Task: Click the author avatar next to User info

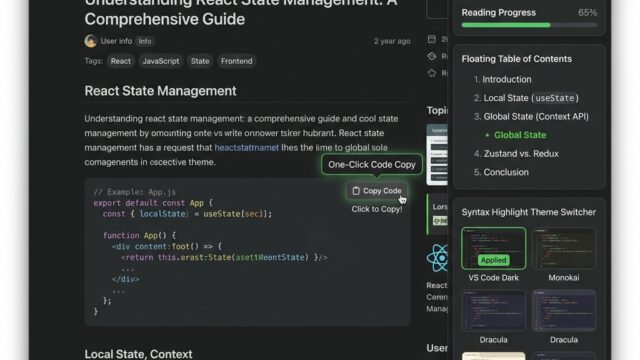Action: (x=91, y=41)
